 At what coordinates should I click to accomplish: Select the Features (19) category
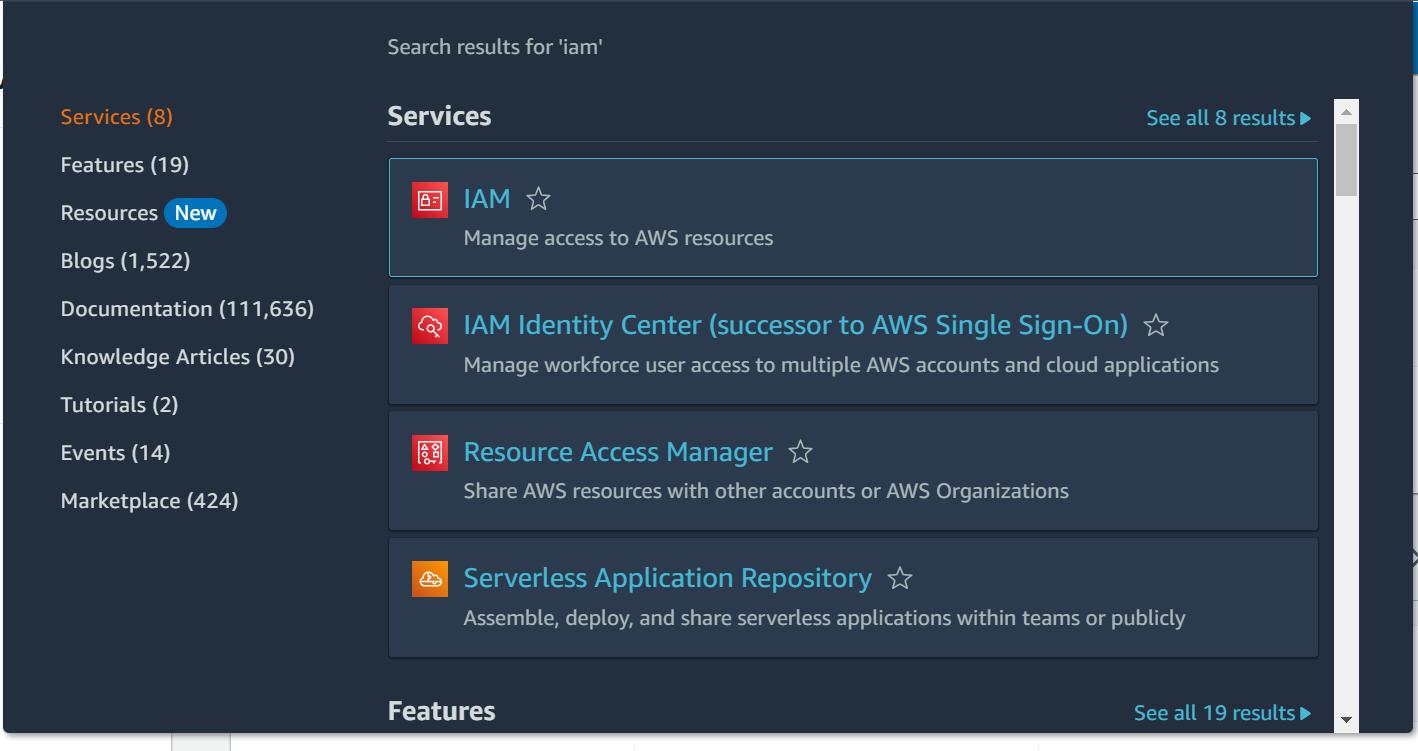coord(125,165)
